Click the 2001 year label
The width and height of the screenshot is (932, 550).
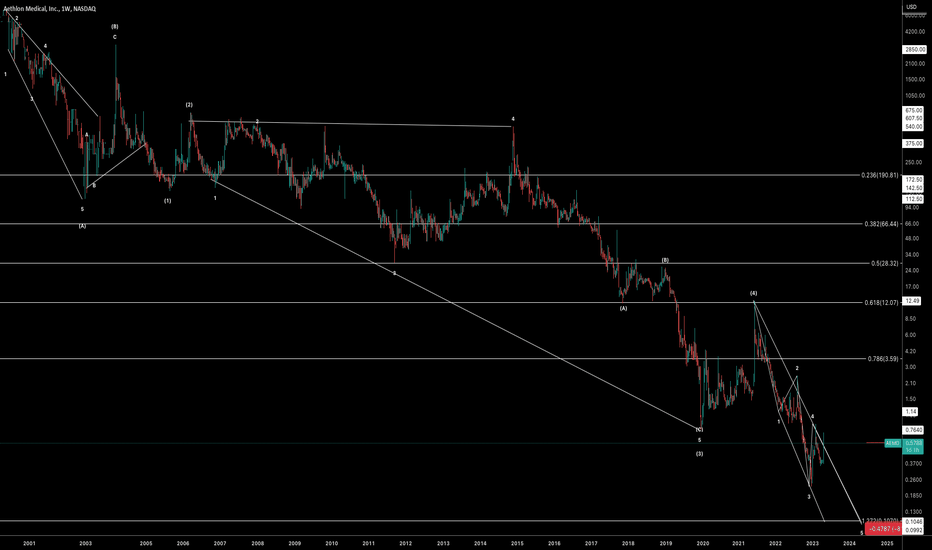pyautogui.click(x=29, y=543)
